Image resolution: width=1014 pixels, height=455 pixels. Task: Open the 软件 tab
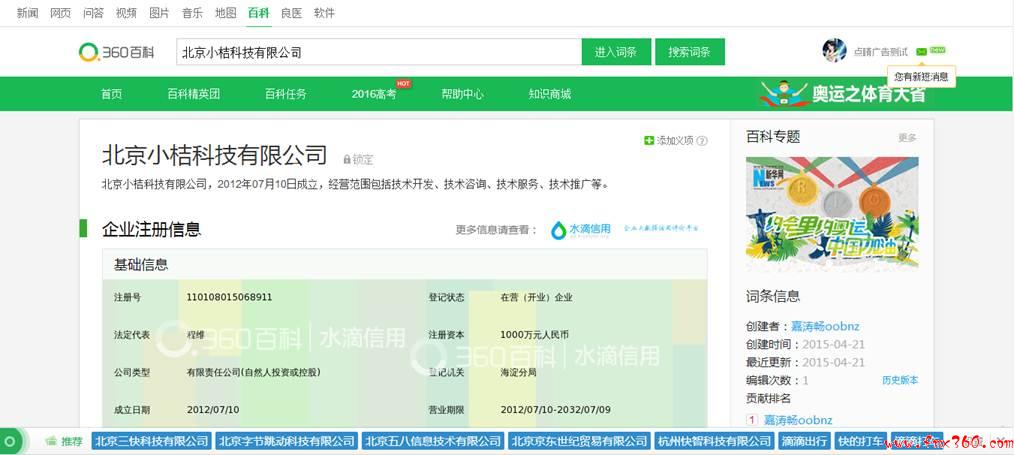(x=324, y=13)
